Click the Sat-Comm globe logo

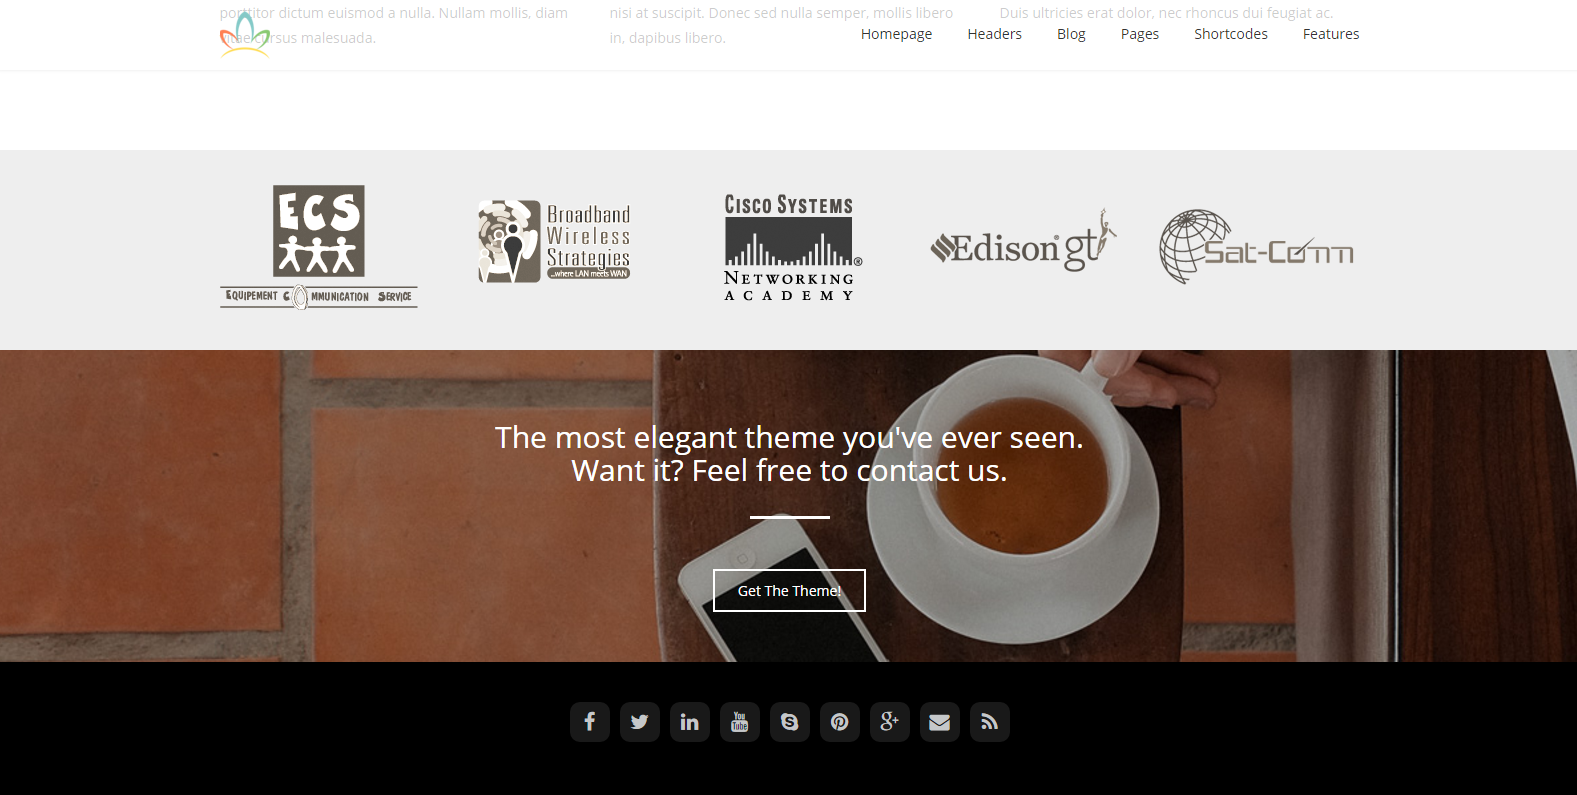(x=1257, y=247)
